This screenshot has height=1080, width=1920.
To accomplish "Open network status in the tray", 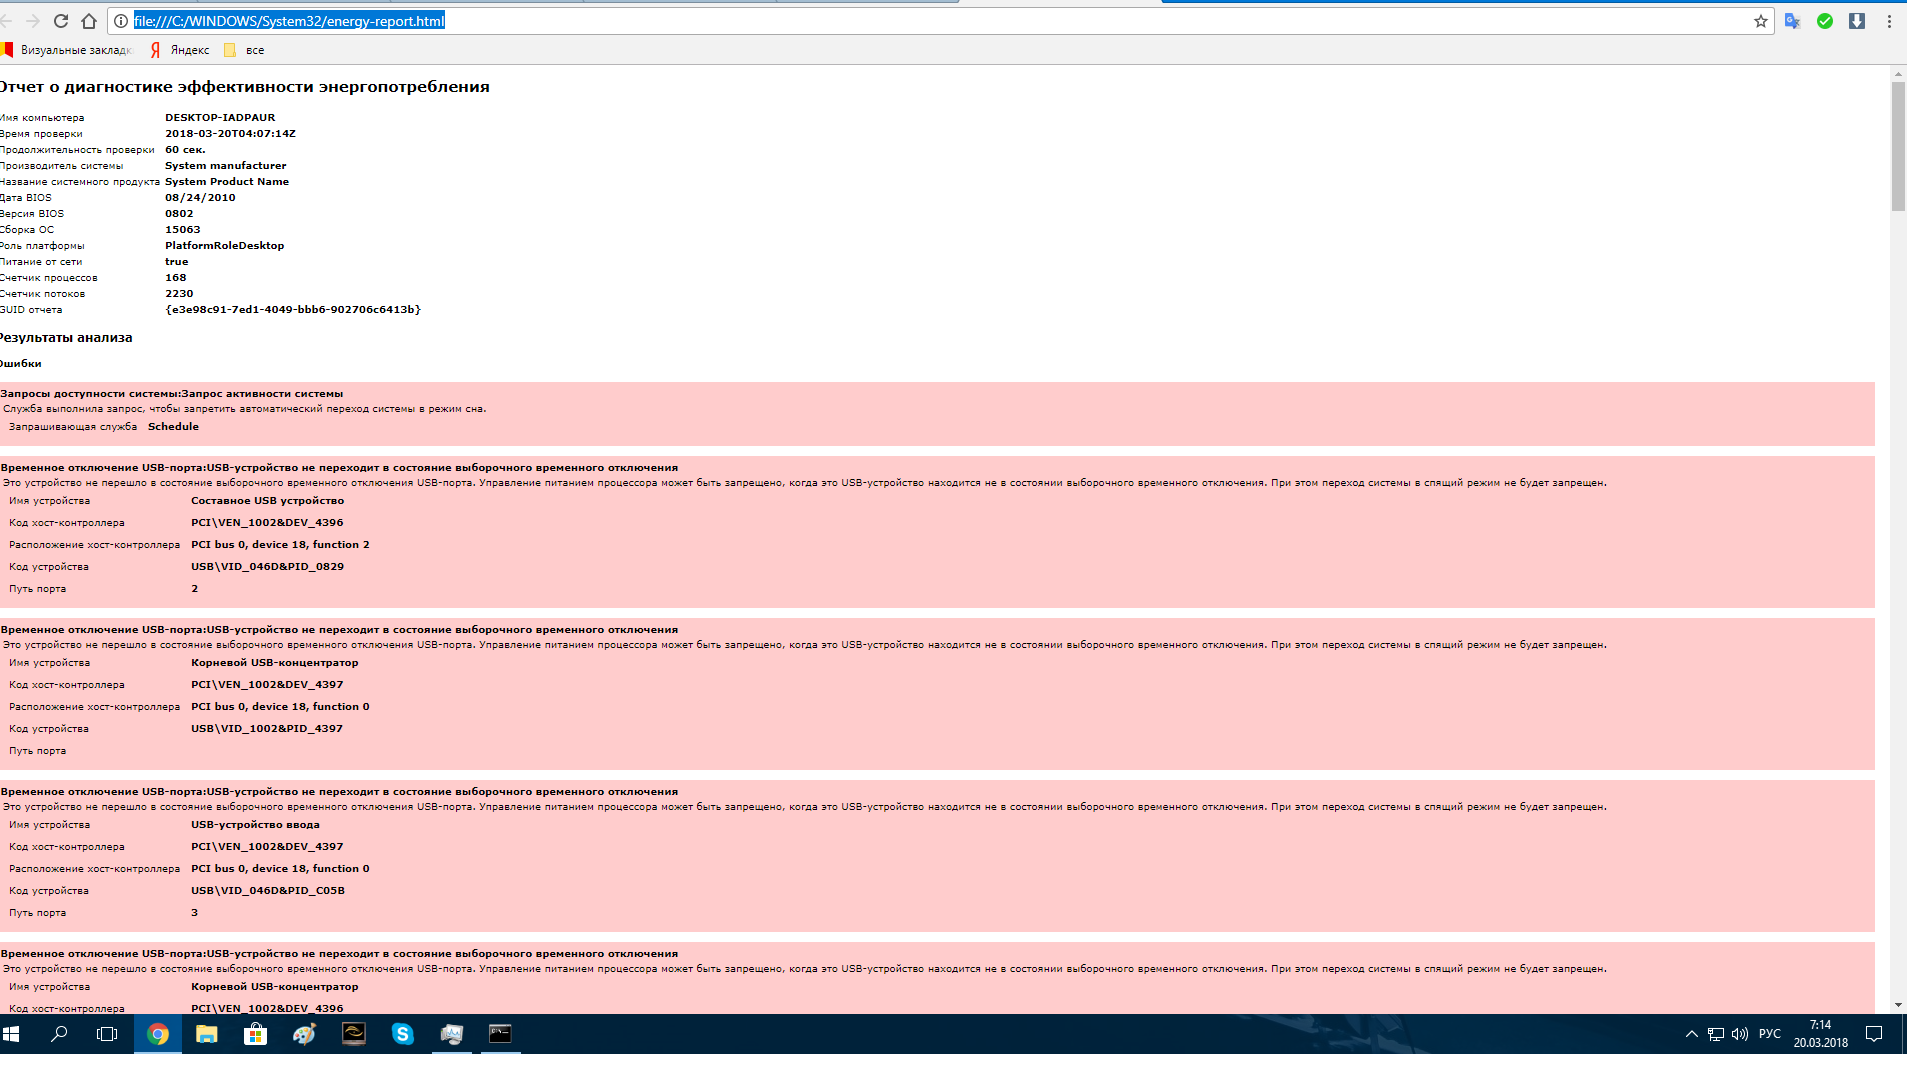I will pos(1716,1034).
